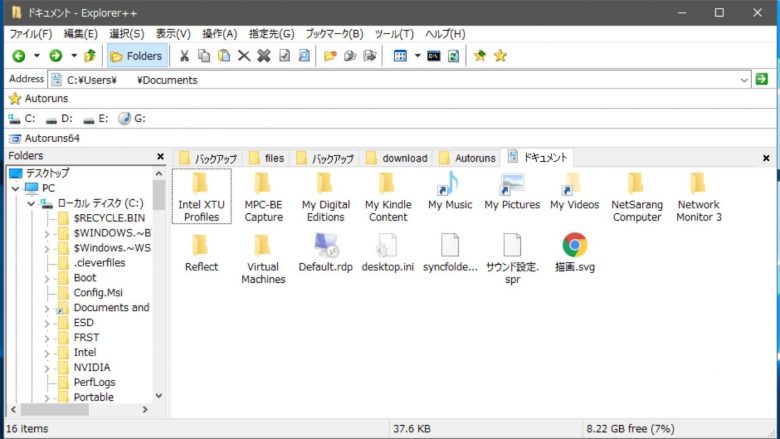
Task: Collapse the ローカル ディスク (C:) node
Action: pyautogui.click(x=31, y=203)
